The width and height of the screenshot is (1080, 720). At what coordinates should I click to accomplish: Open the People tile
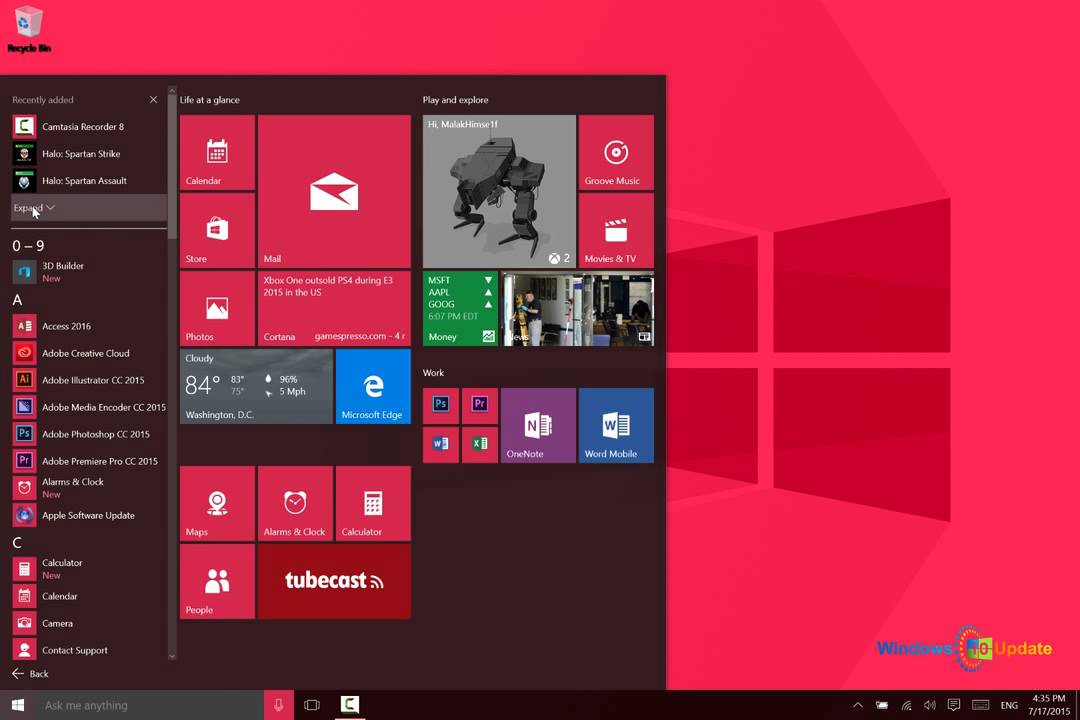click(x=217, y=581)
